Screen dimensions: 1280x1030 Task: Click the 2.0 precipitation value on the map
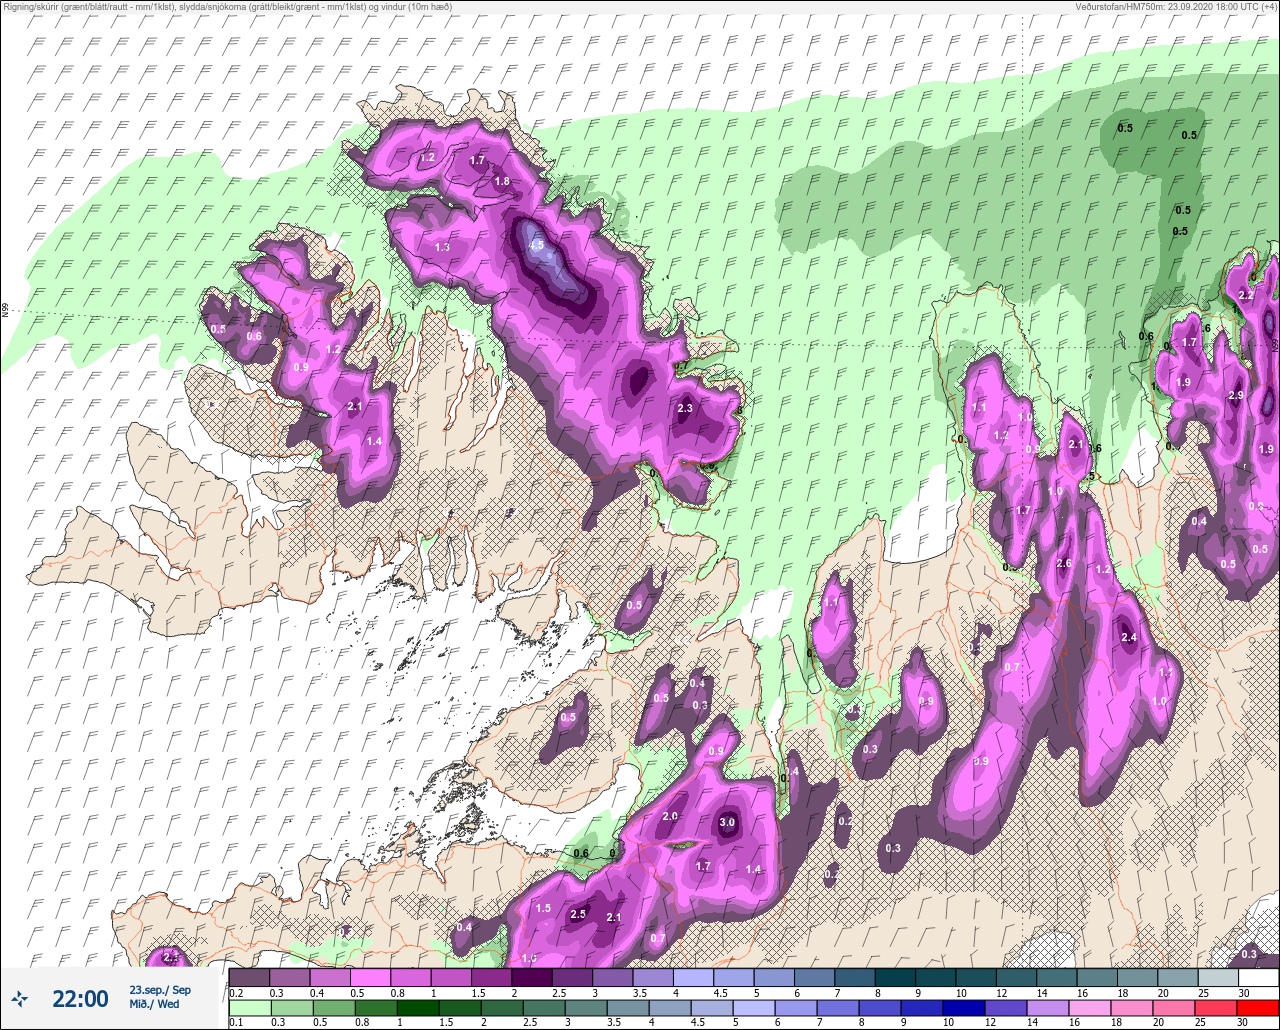[x=670, y=816]
